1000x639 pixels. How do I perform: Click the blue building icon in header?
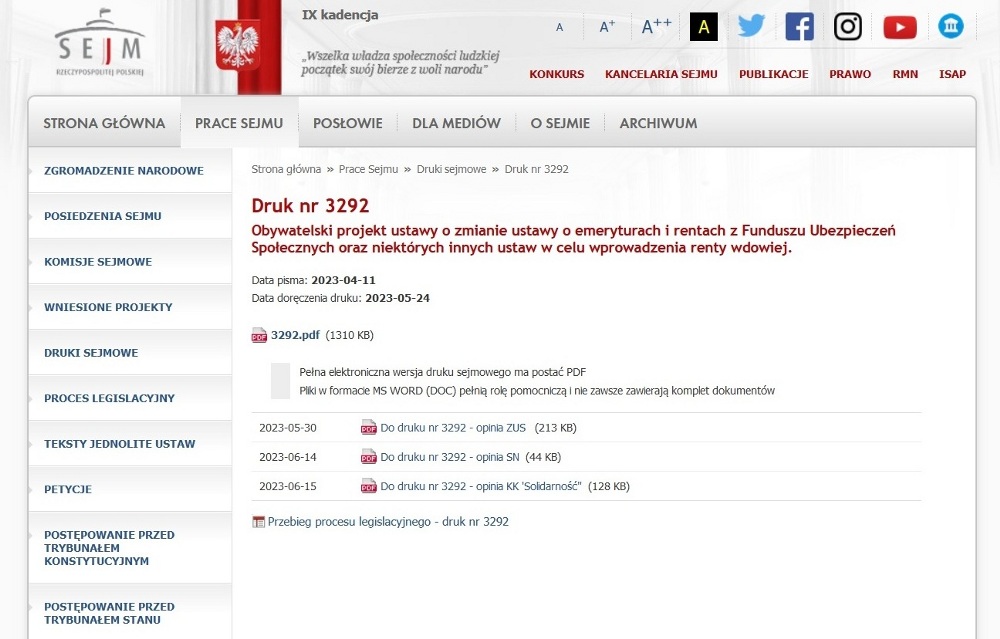[950, 26]
